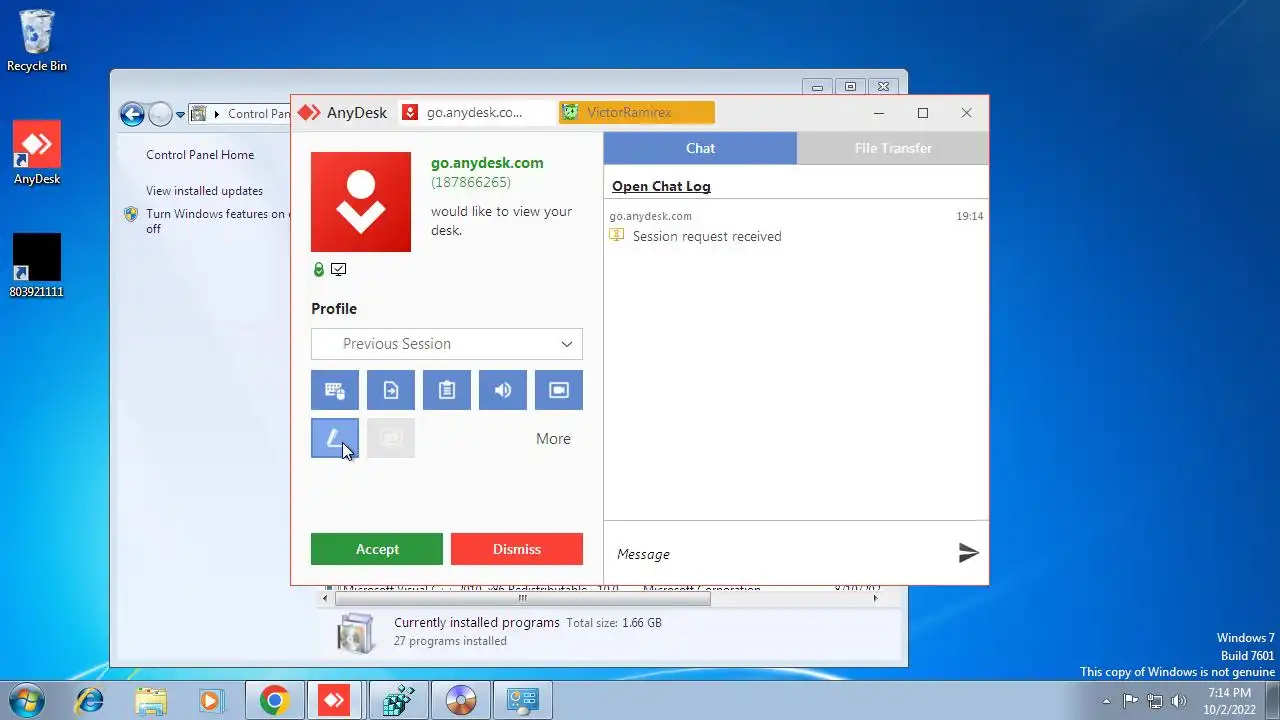Viewport: 1280px width, 720px height.
Task: Click the AnyDesk taskbar button
Action: click(x=334, y=701)
